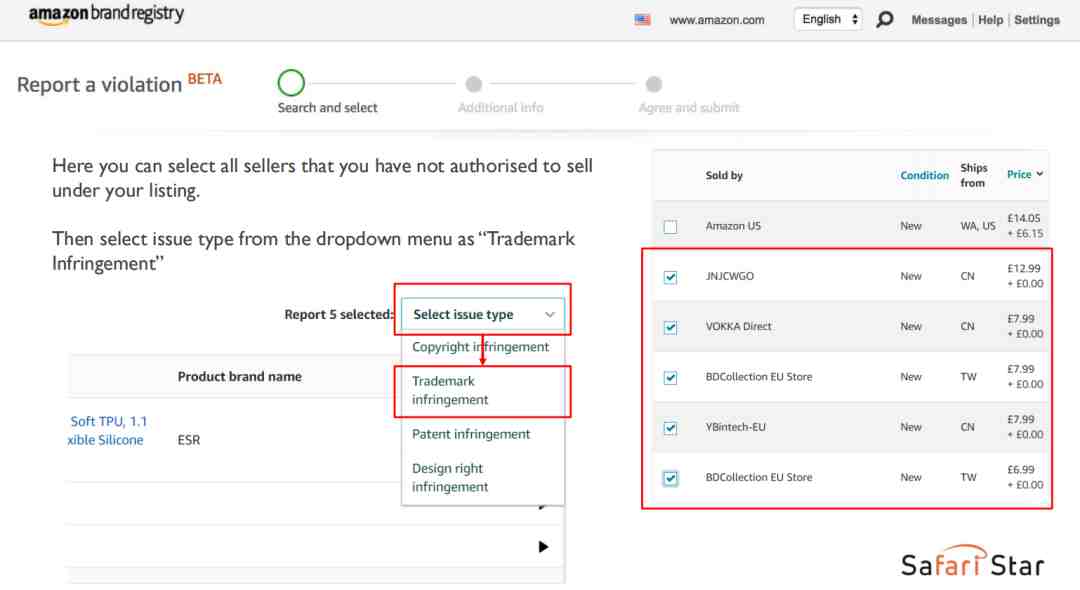Screen dimensions: 1080x590
Task: Choose Patent infringement from the list
Action: [471, 434]
